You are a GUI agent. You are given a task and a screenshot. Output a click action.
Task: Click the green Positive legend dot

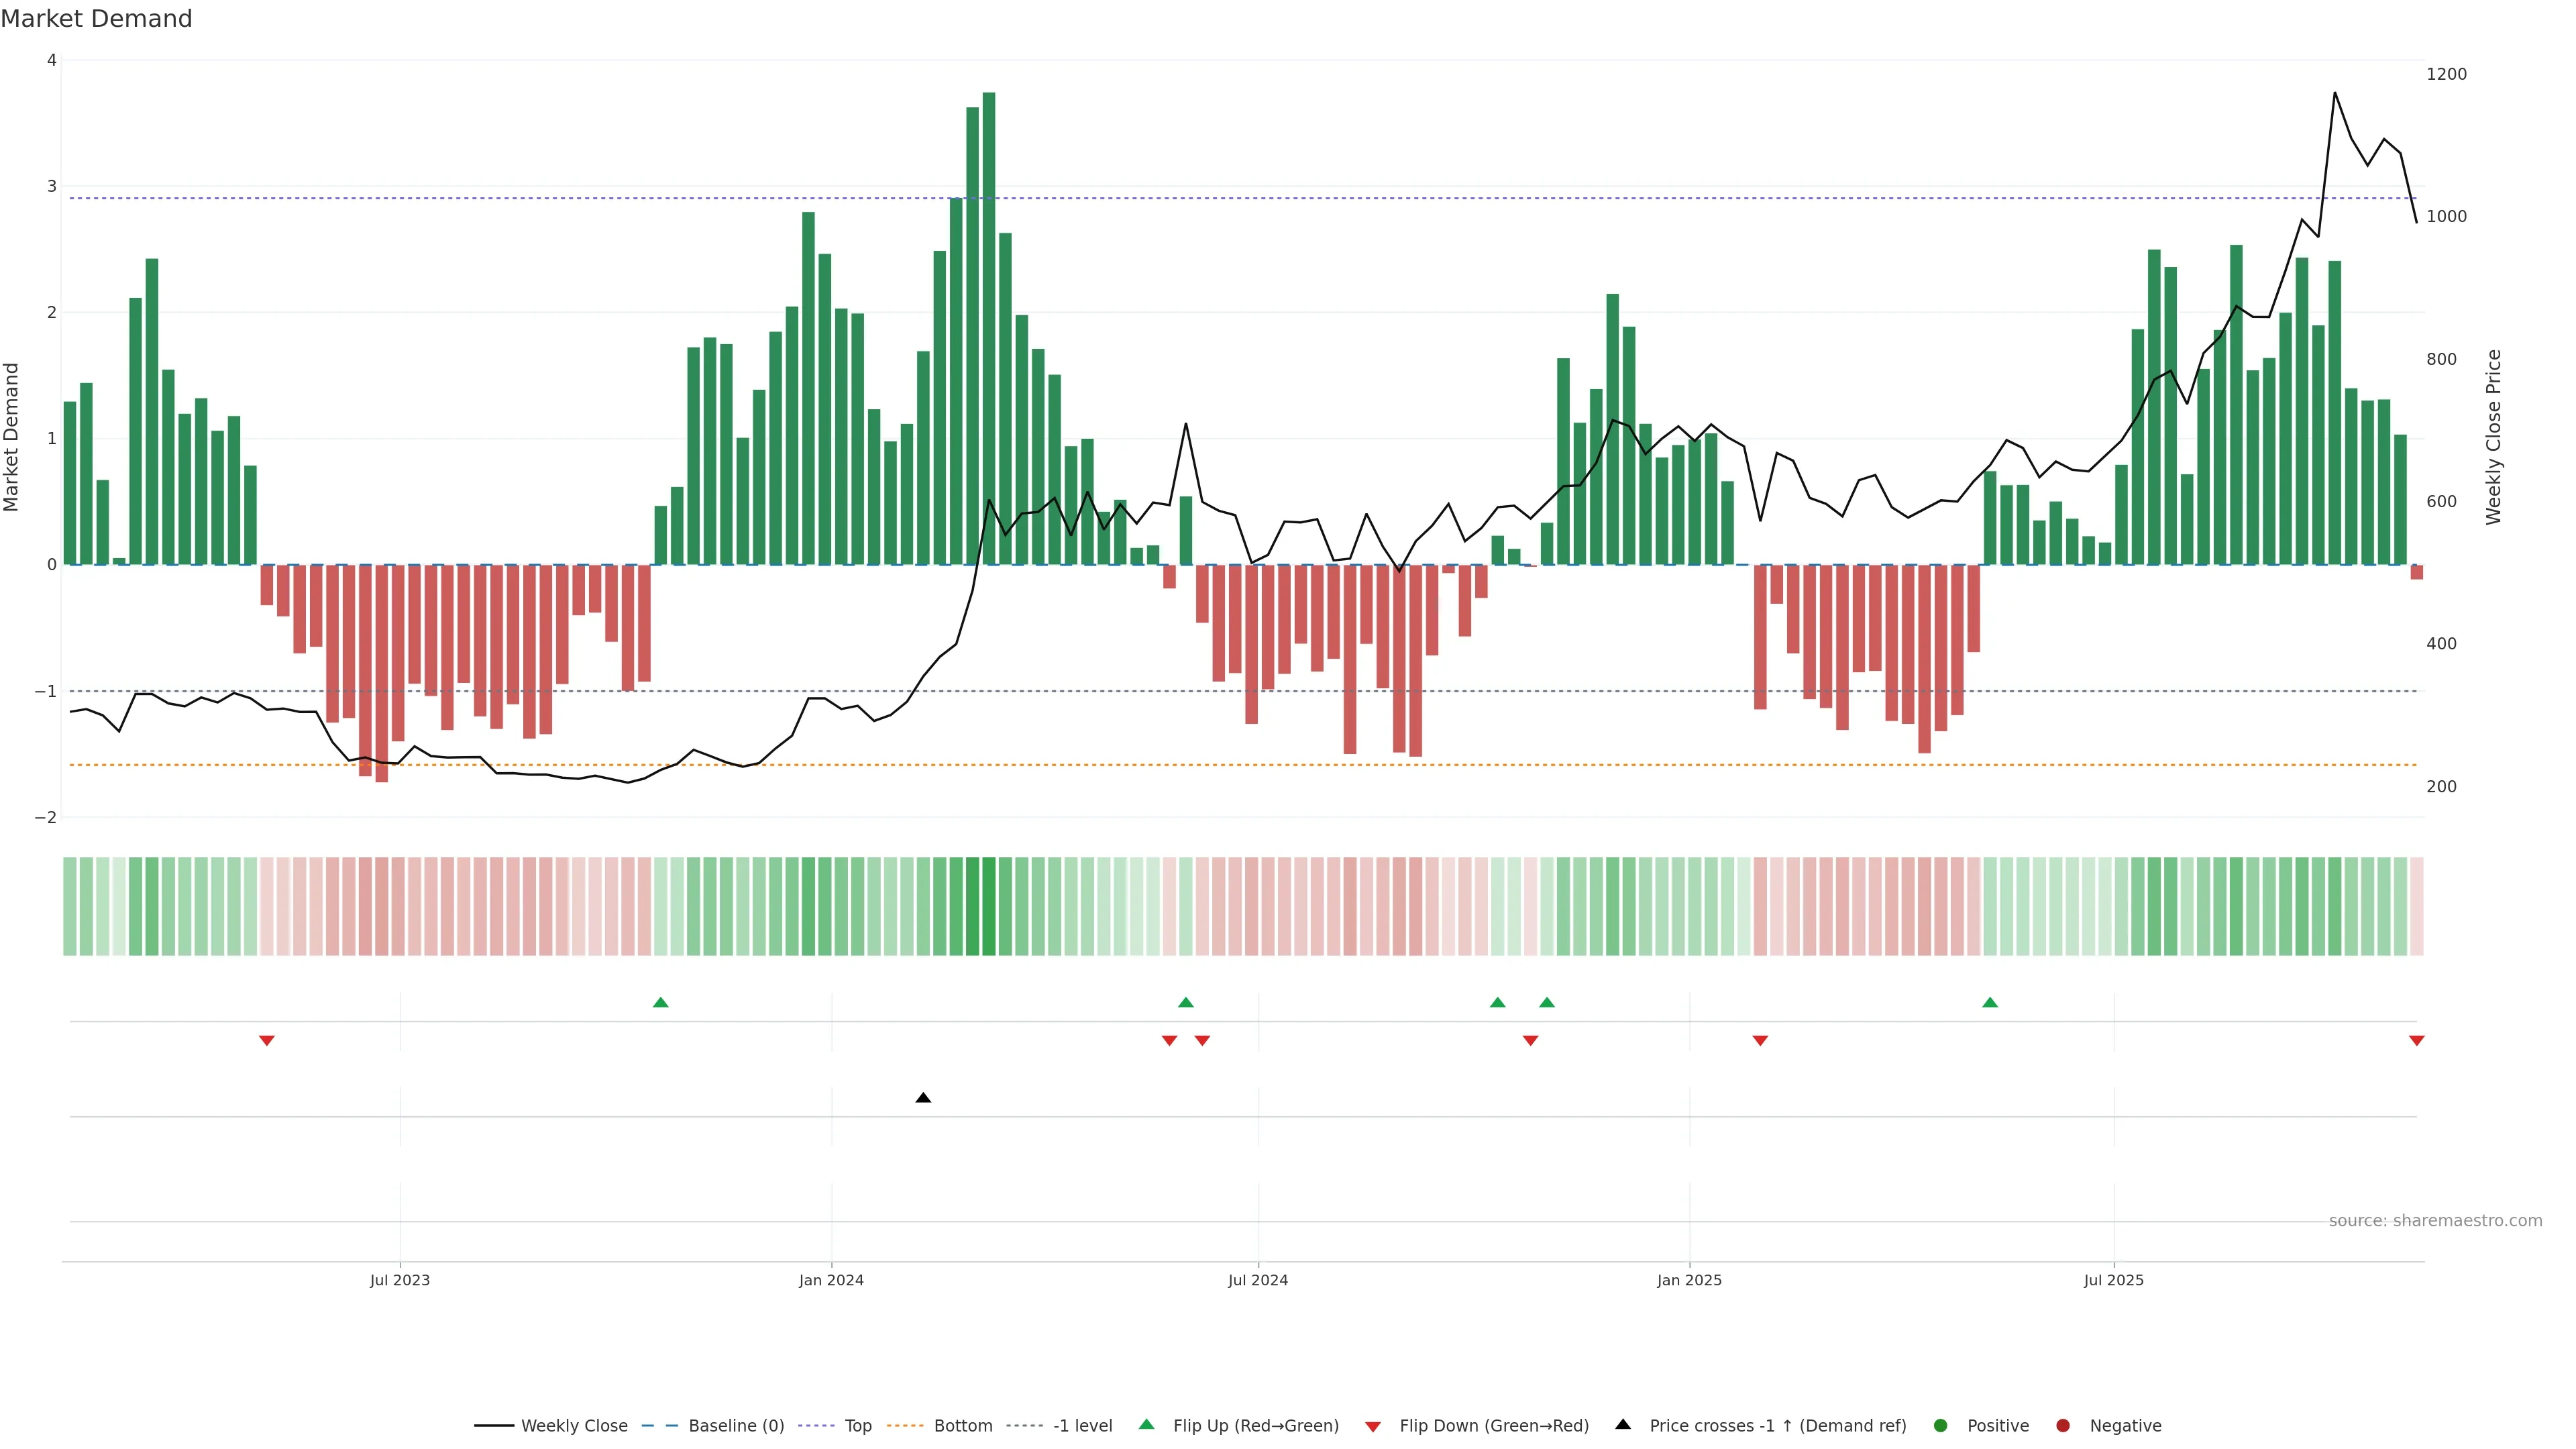pyautogui.click(x=1941, y=1426)
